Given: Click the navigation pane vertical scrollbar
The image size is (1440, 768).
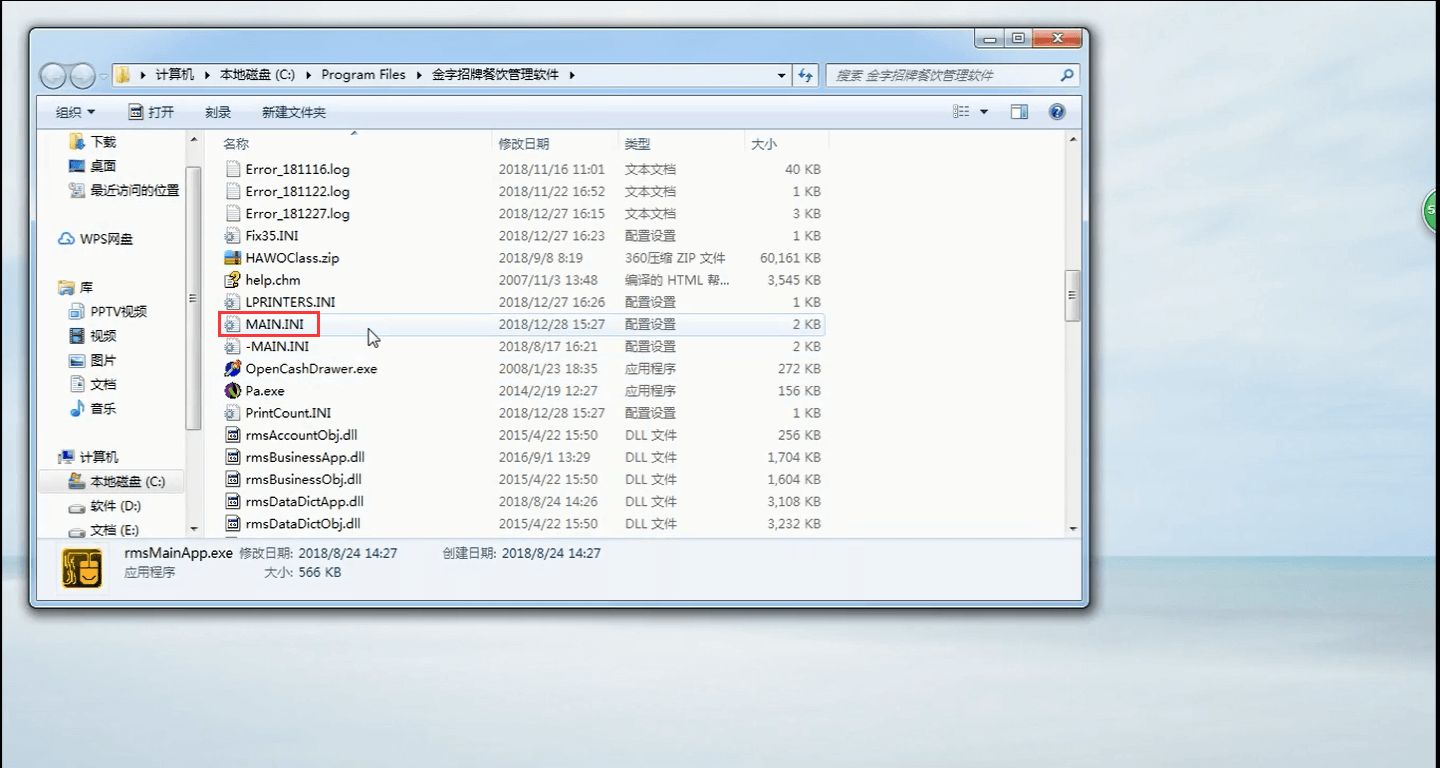Looking at the screenshot, I should pos(193,298).
